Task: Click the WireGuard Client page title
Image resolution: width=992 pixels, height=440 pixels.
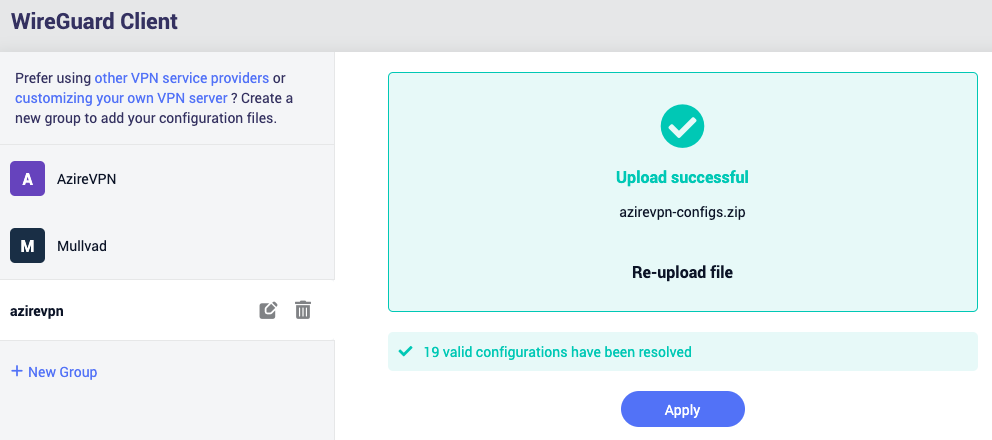Action: [94, 22]
